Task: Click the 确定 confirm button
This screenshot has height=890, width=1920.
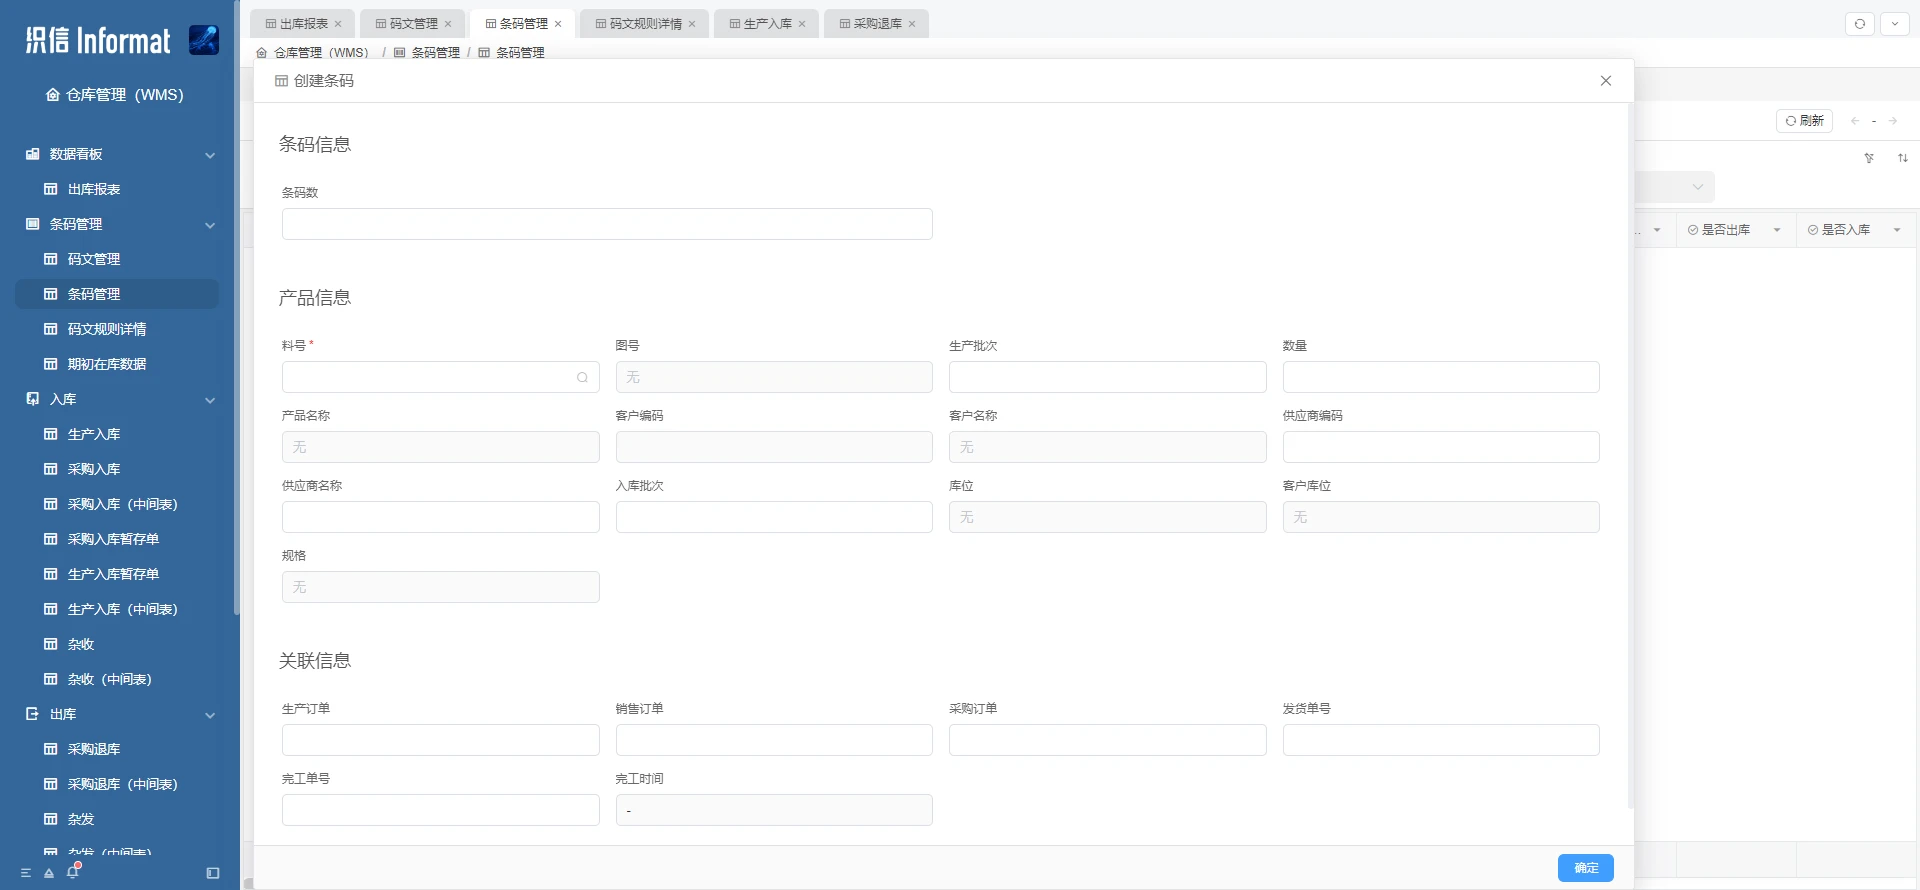Action: pyautogui.click(x=1586, y=868)
